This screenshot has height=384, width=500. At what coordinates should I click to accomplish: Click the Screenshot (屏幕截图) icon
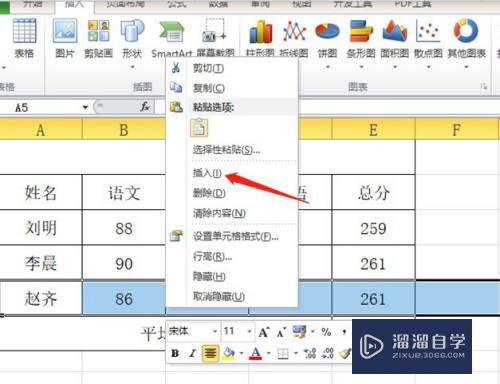(214, 31)
